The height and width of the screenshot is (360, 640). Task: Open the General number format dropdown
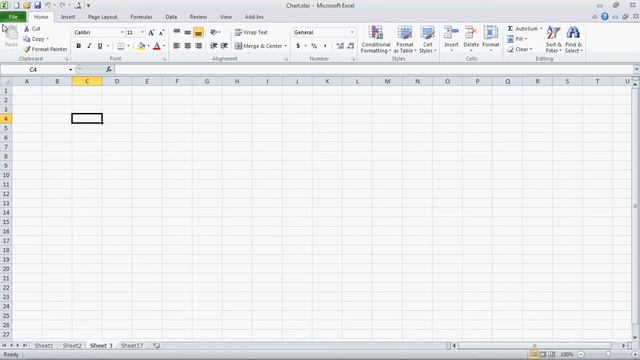352,32
